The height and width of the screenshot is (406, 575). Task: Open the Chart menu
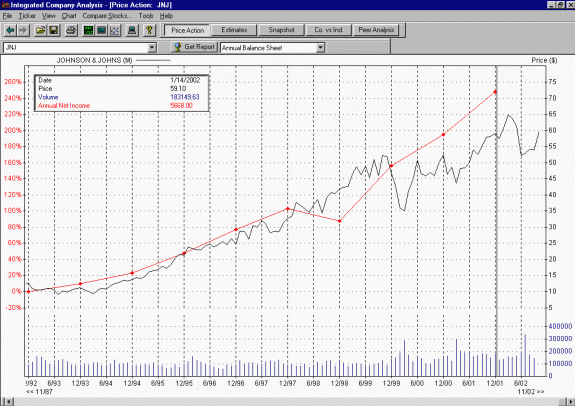click(x=69, y=16)
